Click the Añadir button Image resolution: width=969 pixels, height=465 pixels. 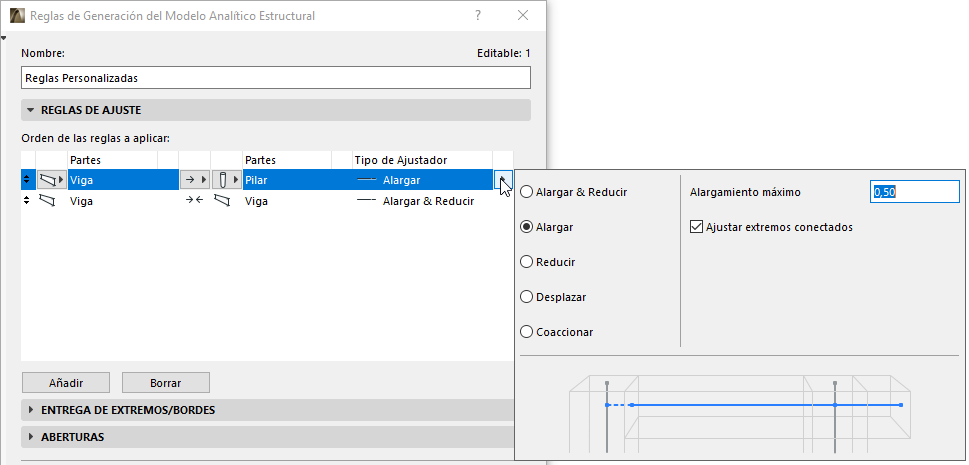[66, 383]
